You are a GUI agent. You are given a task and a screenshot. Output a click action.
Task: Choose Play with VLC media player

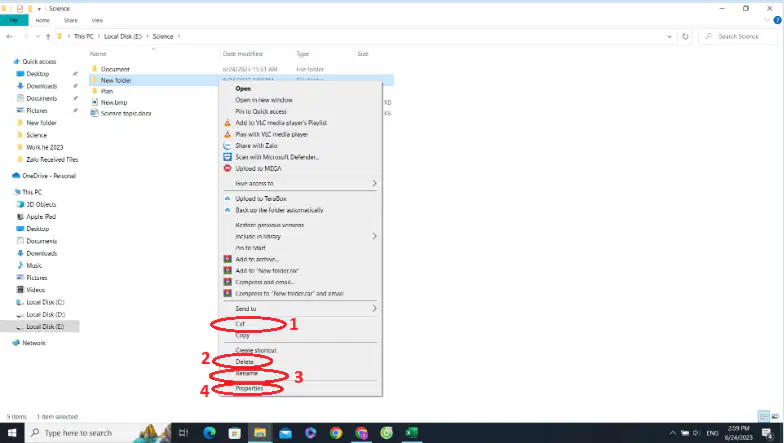272,134
